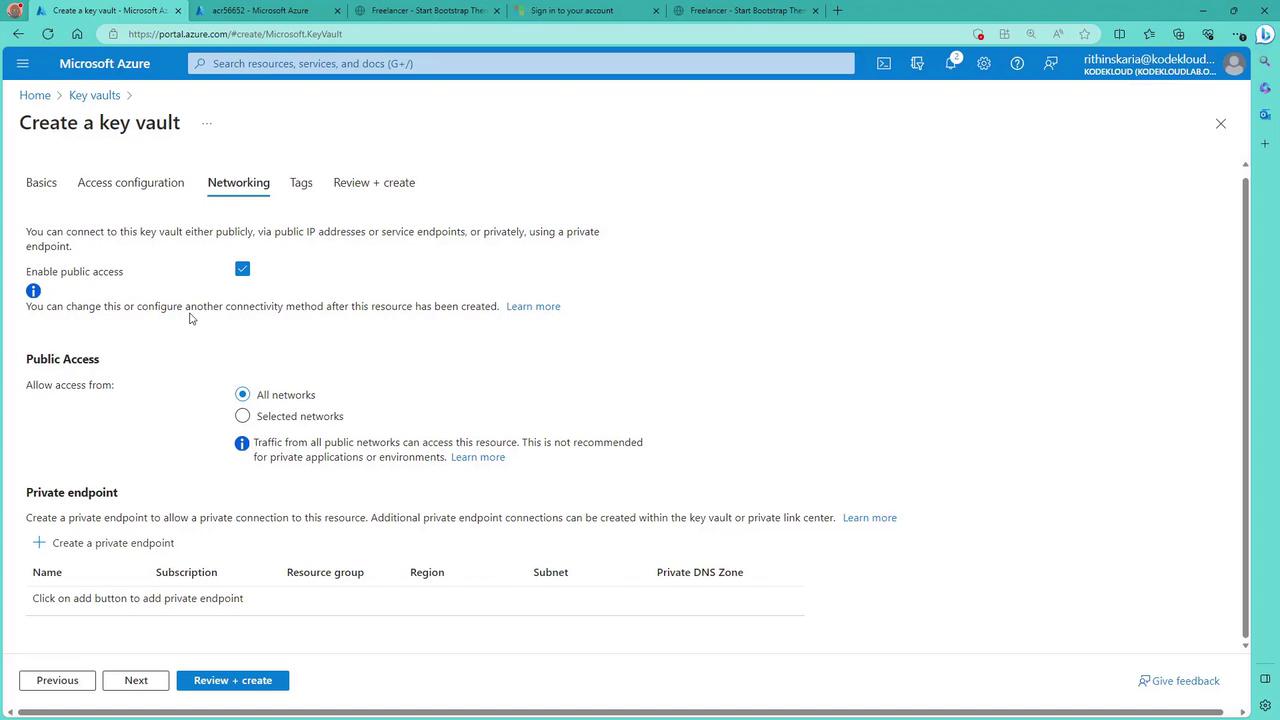Uncheck the Enable public access checkbox
The width and height of the screenshot is (1280, 720).
pos(242,269)
